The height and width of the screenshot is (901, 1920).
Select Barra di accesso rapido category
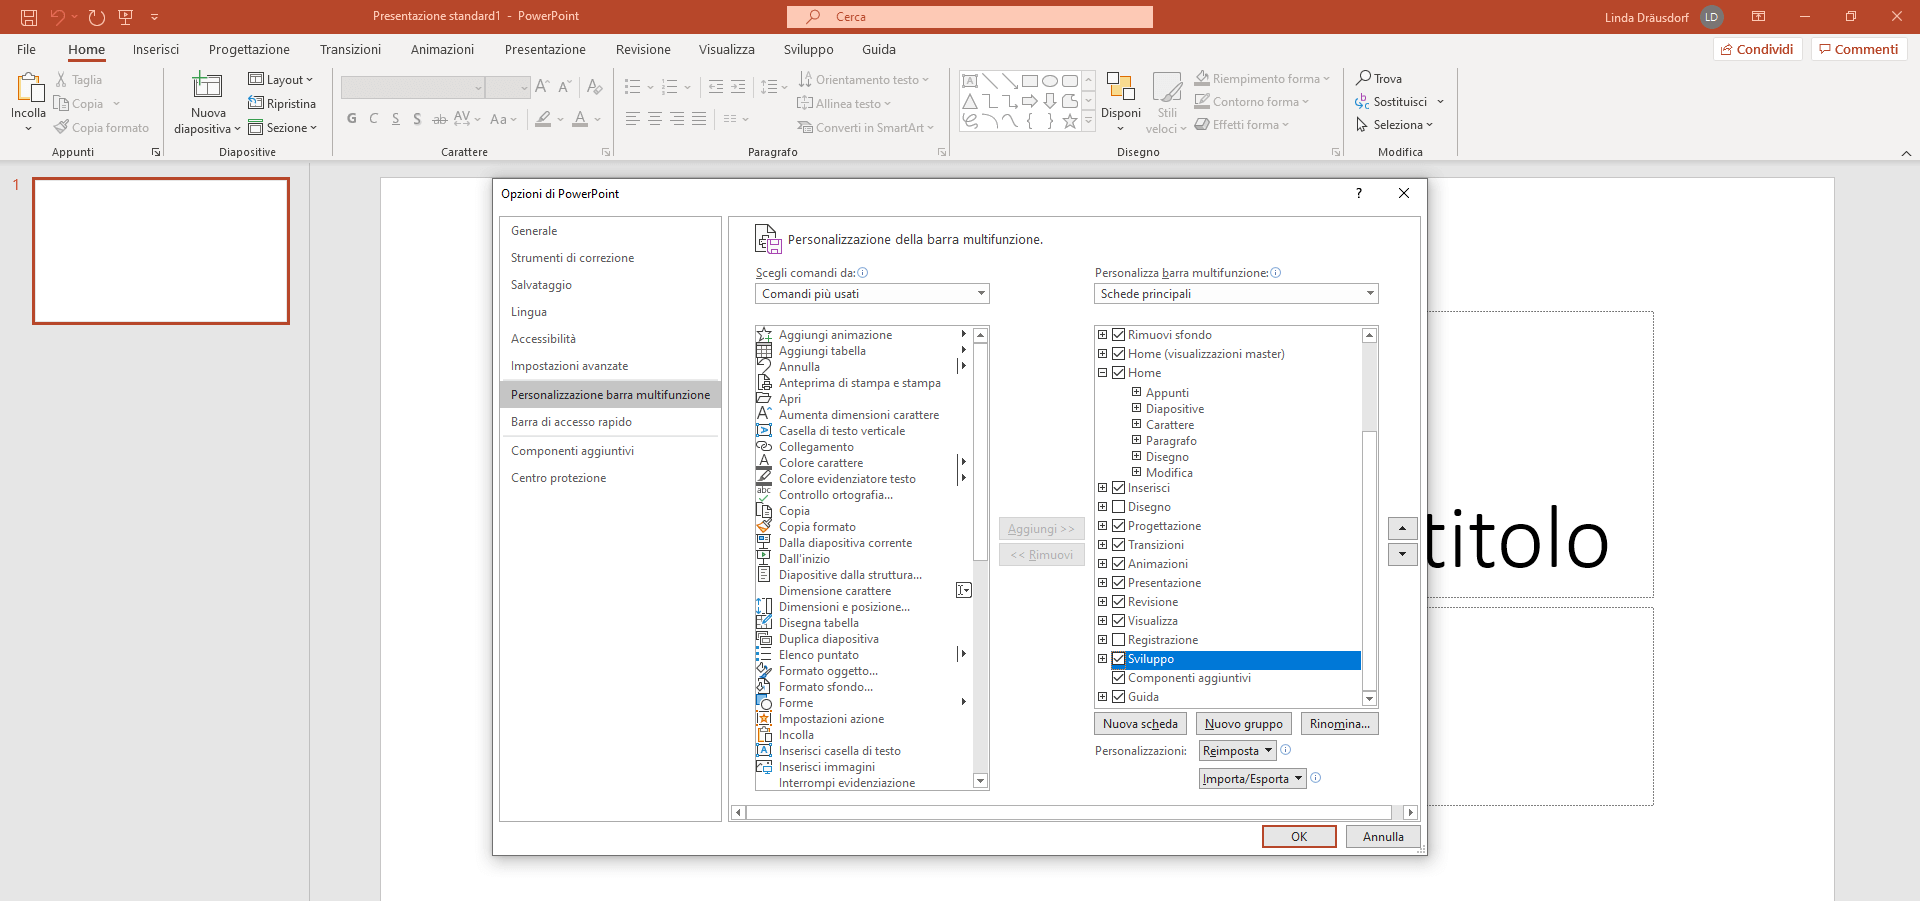[x=610, y=422]
